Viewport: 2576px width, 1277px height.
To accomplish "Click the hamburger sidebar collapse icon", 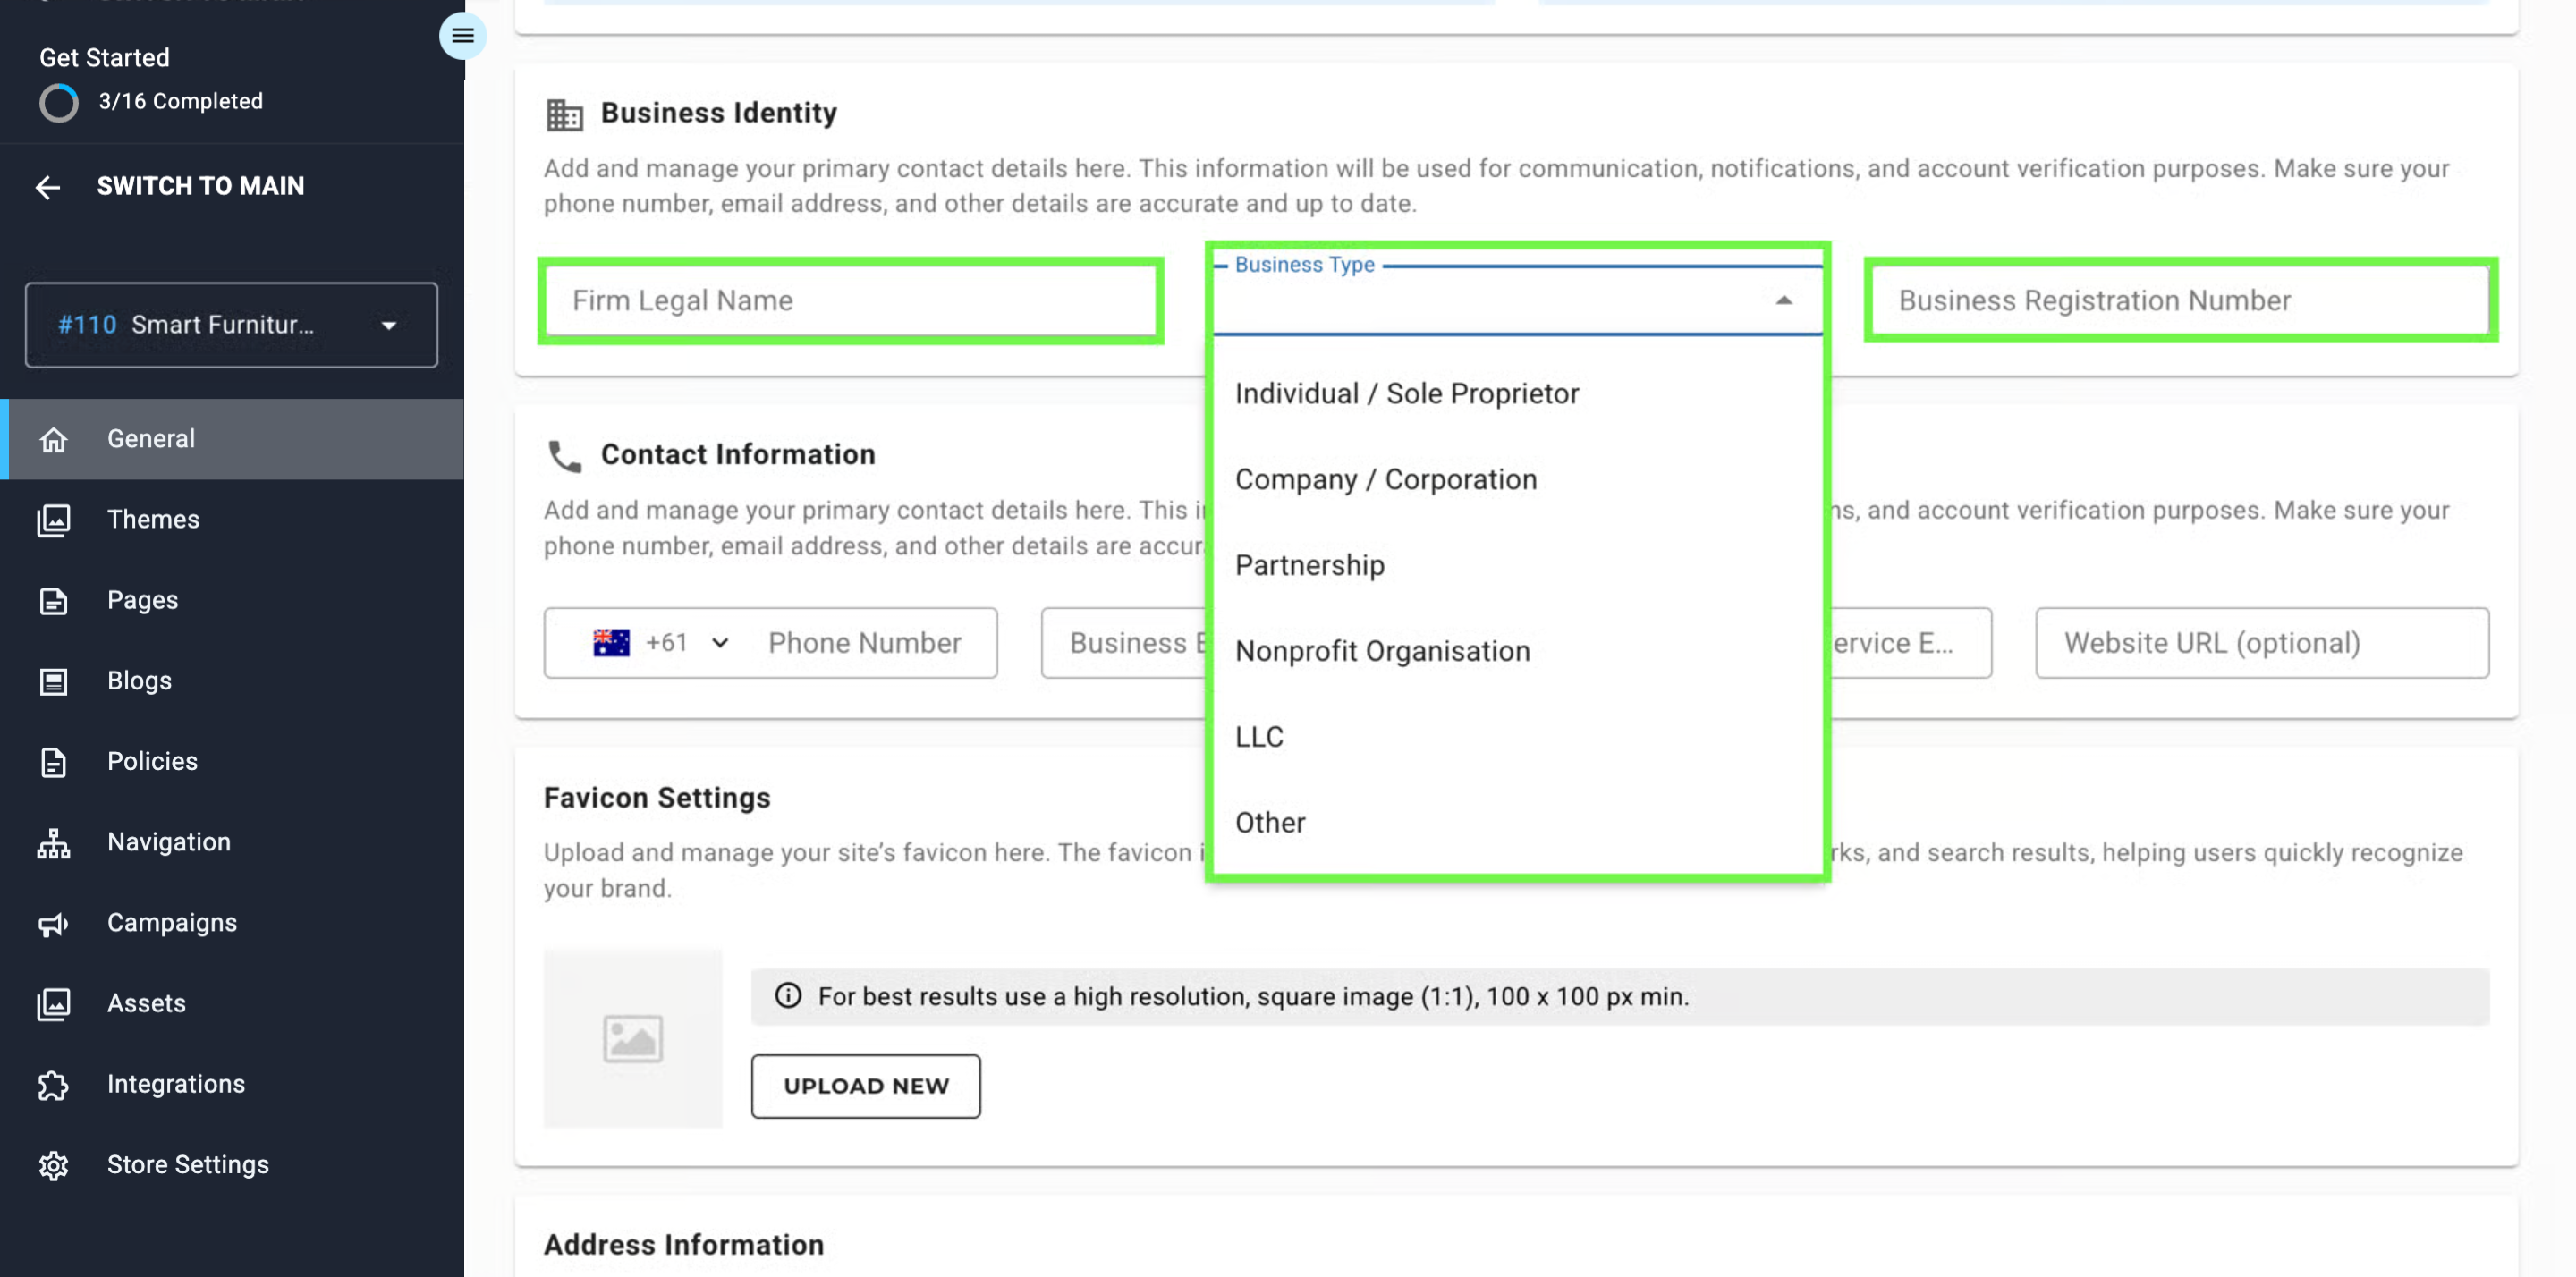I will [462, 36].
